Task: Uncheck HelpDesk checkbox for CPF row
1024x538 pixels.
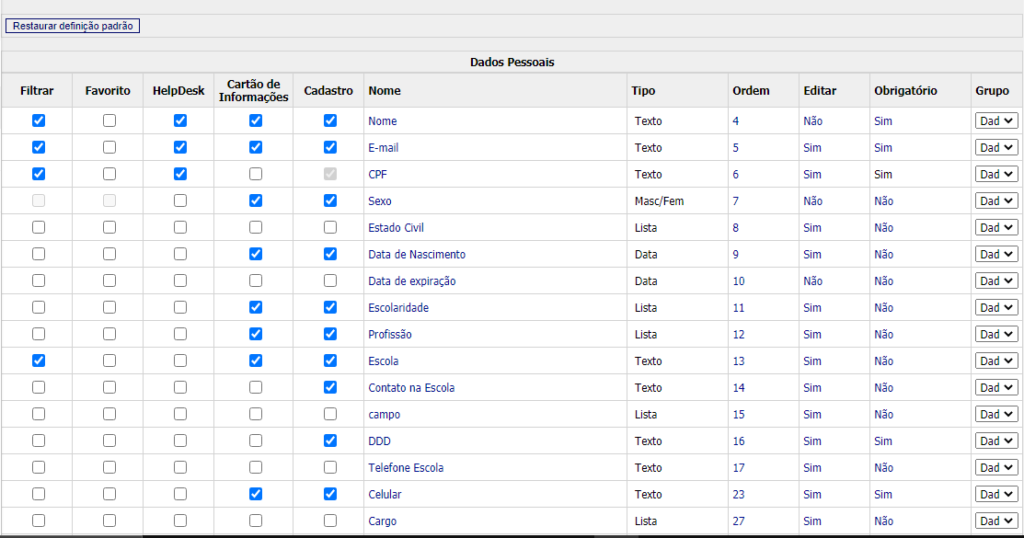Action: (x=180, y=174)
